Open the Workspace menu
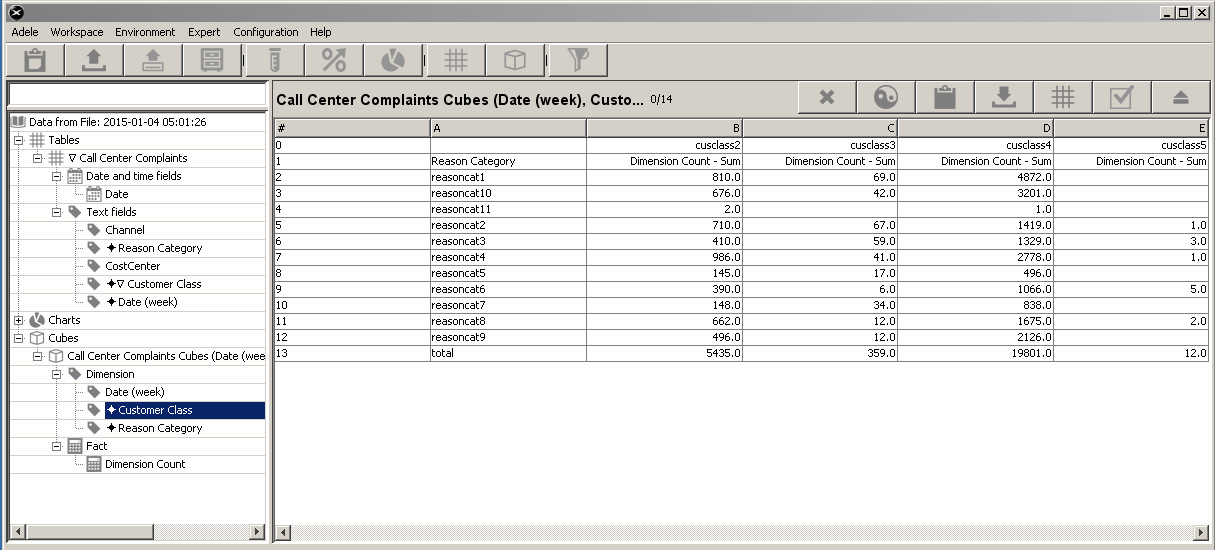 [x=77, y=32]
